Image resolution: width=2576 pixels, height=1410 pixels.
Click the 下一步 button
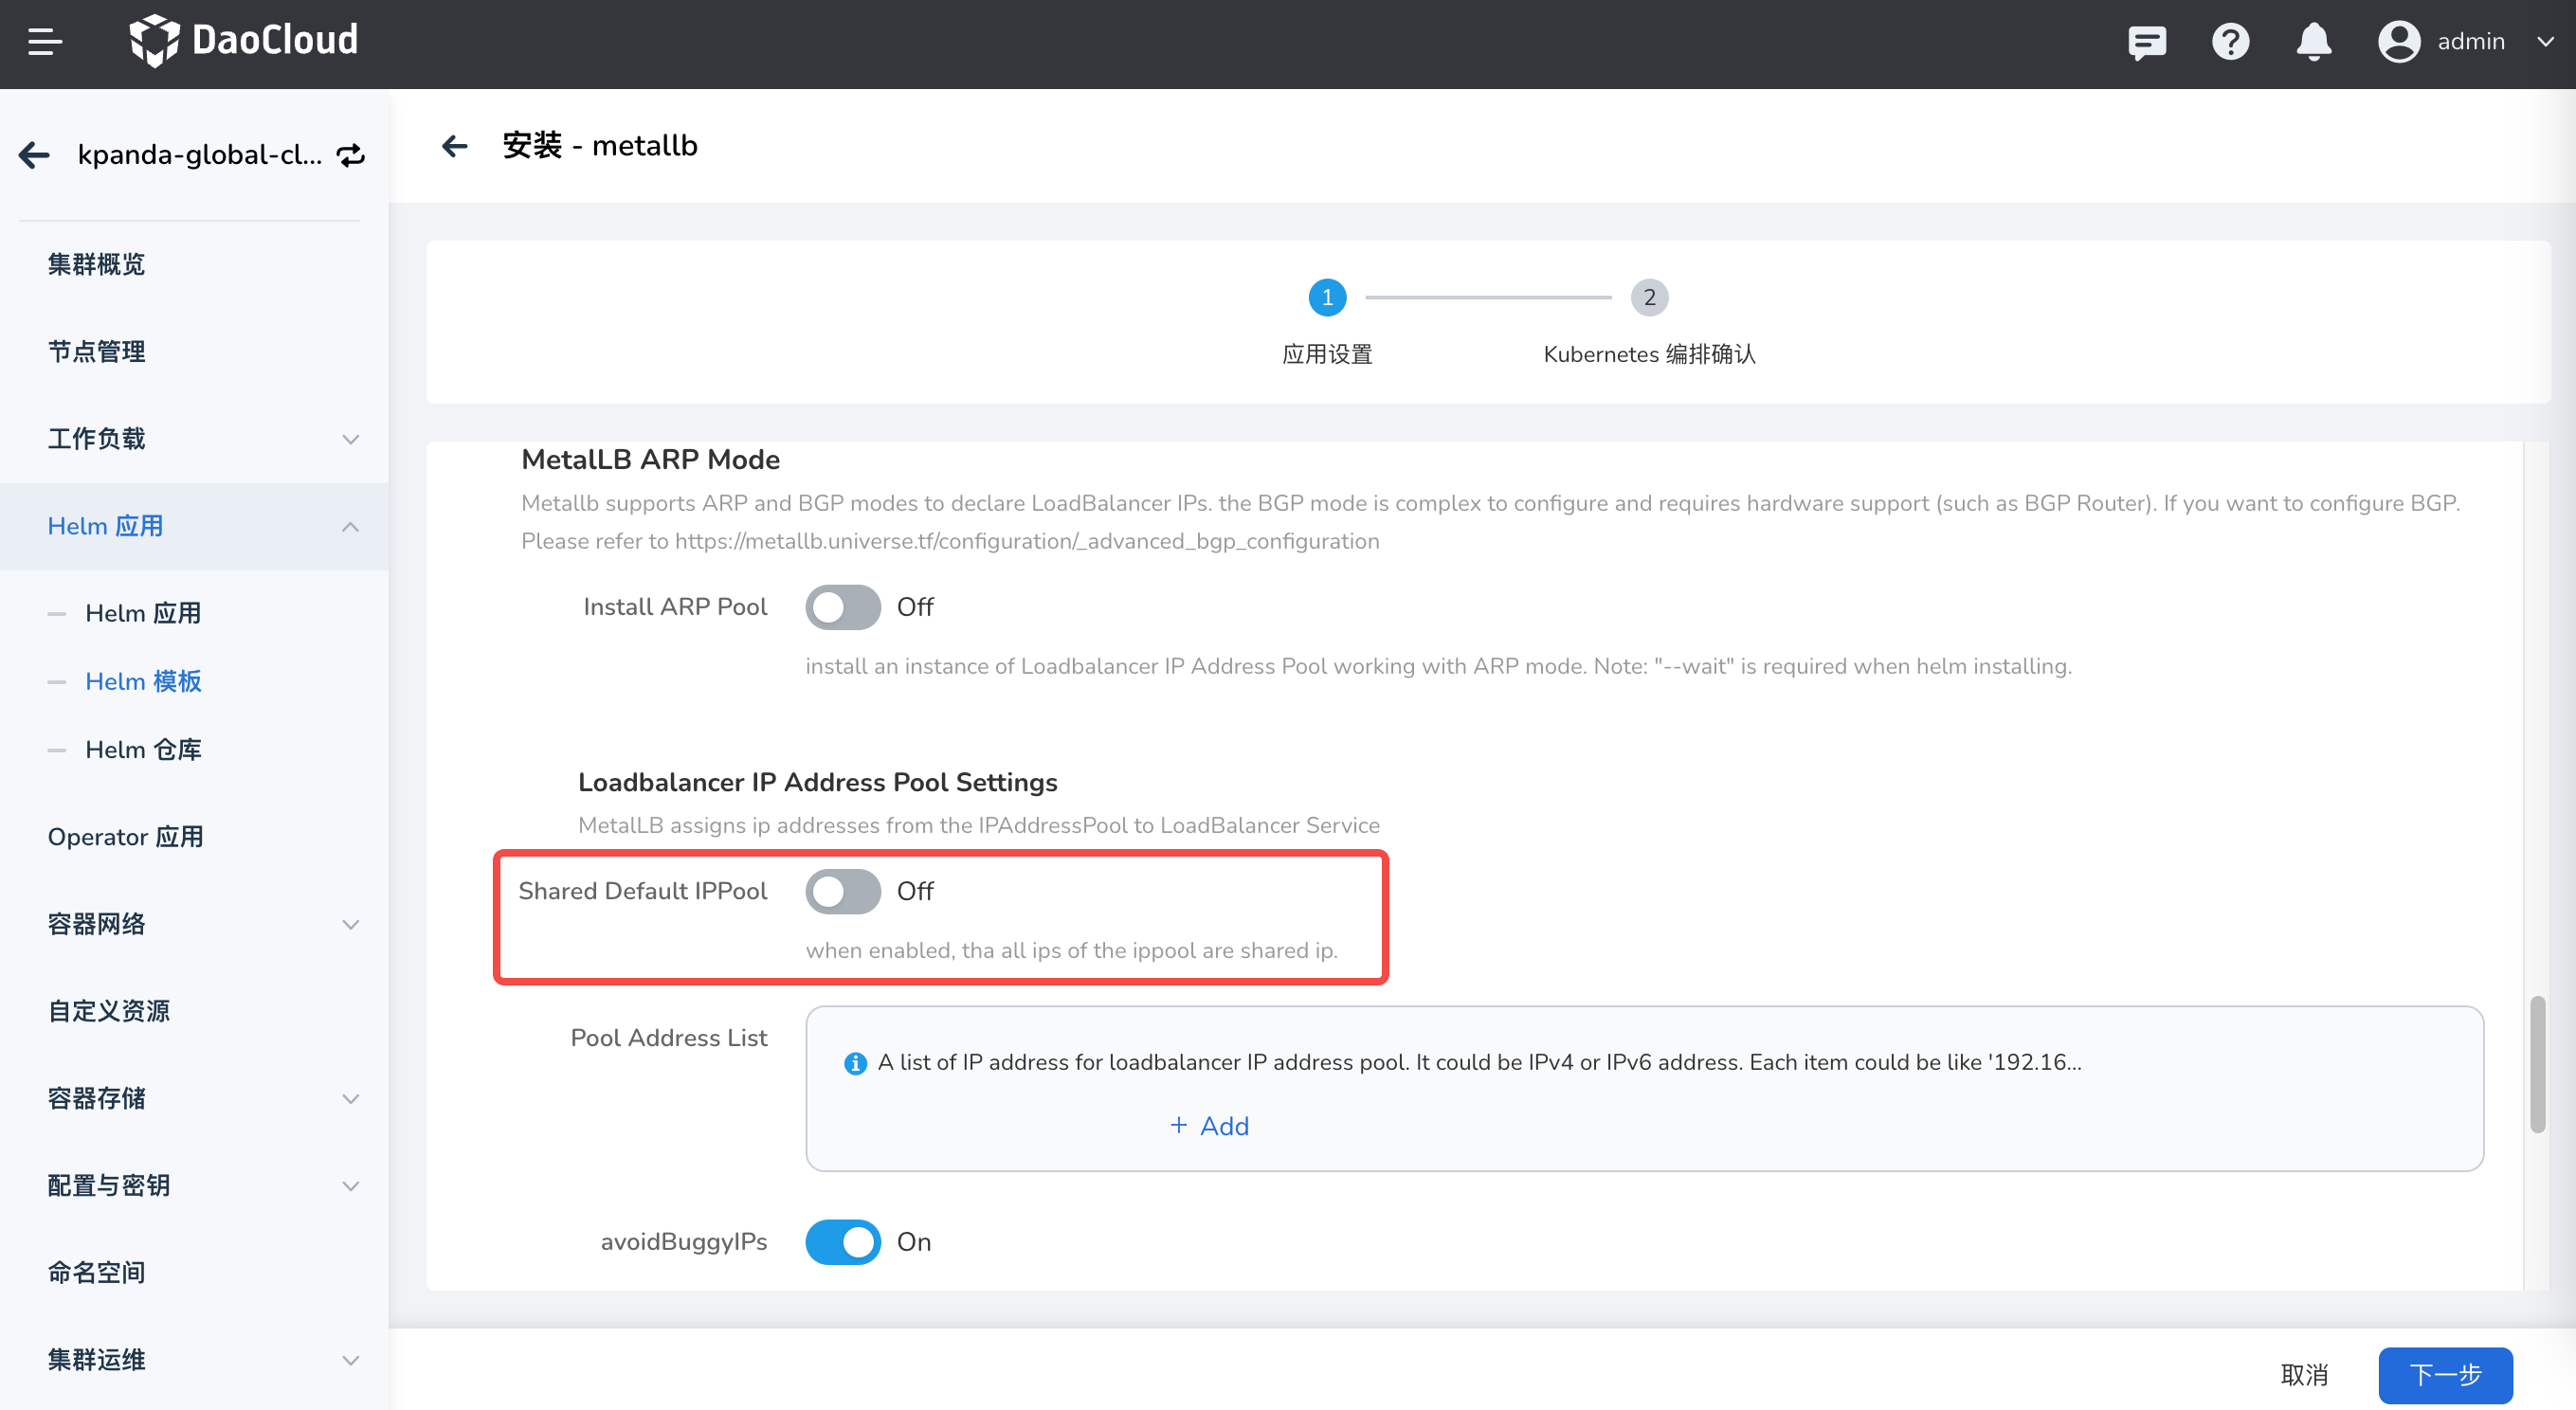point(2444,1374)
